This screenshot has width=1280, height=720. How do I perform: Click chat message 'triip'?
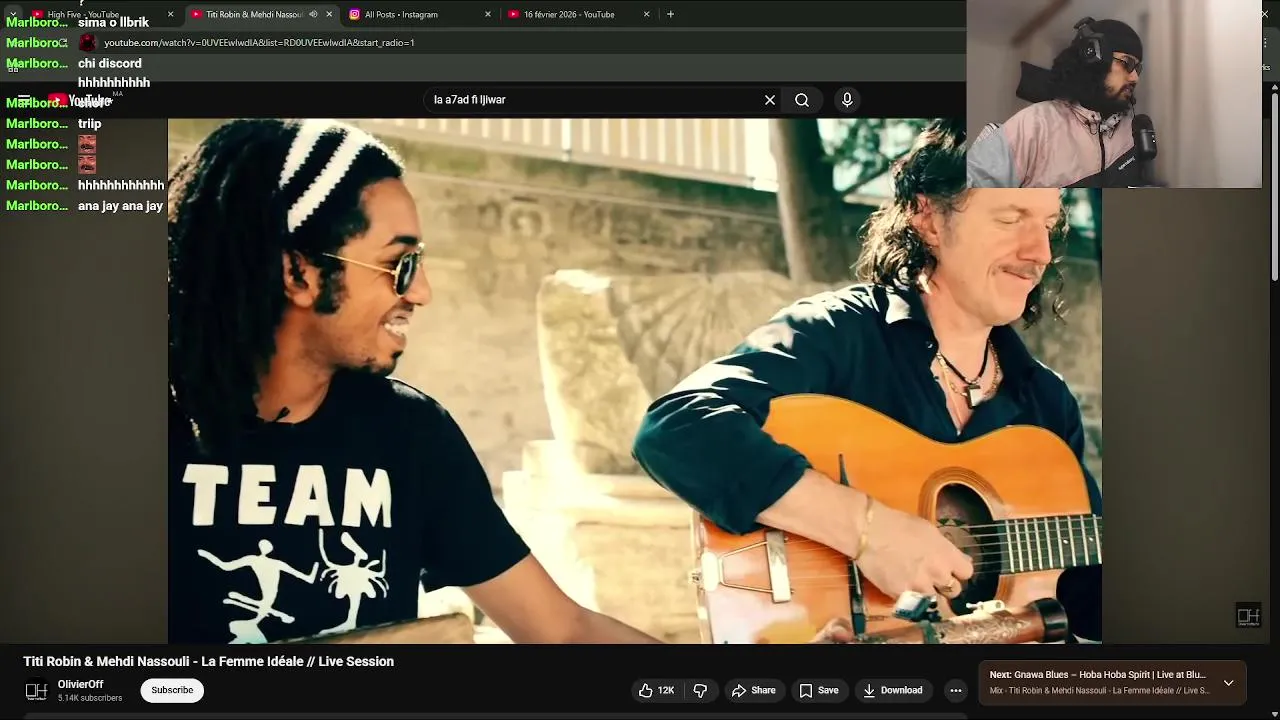click(x=90, y=124)
